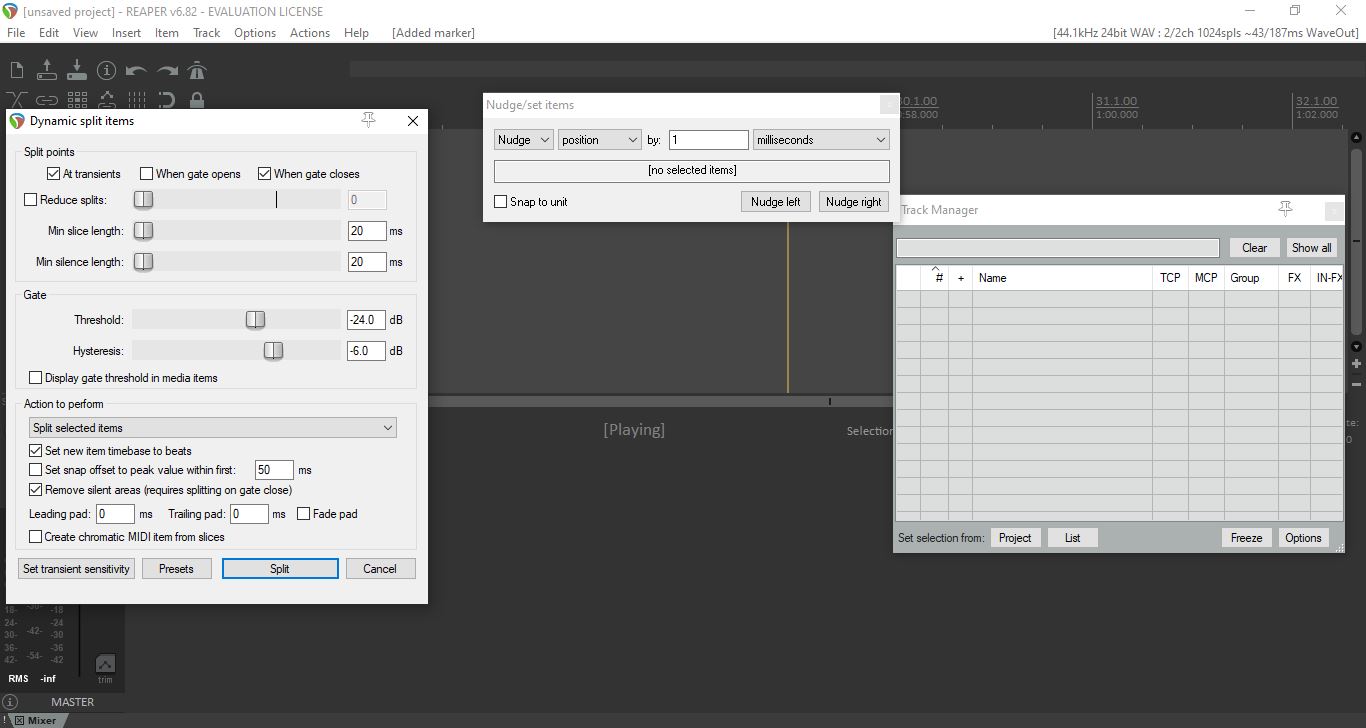Enable Create chromatic MIDI item from slices
1366x728 pixels.
coord(36,537)
